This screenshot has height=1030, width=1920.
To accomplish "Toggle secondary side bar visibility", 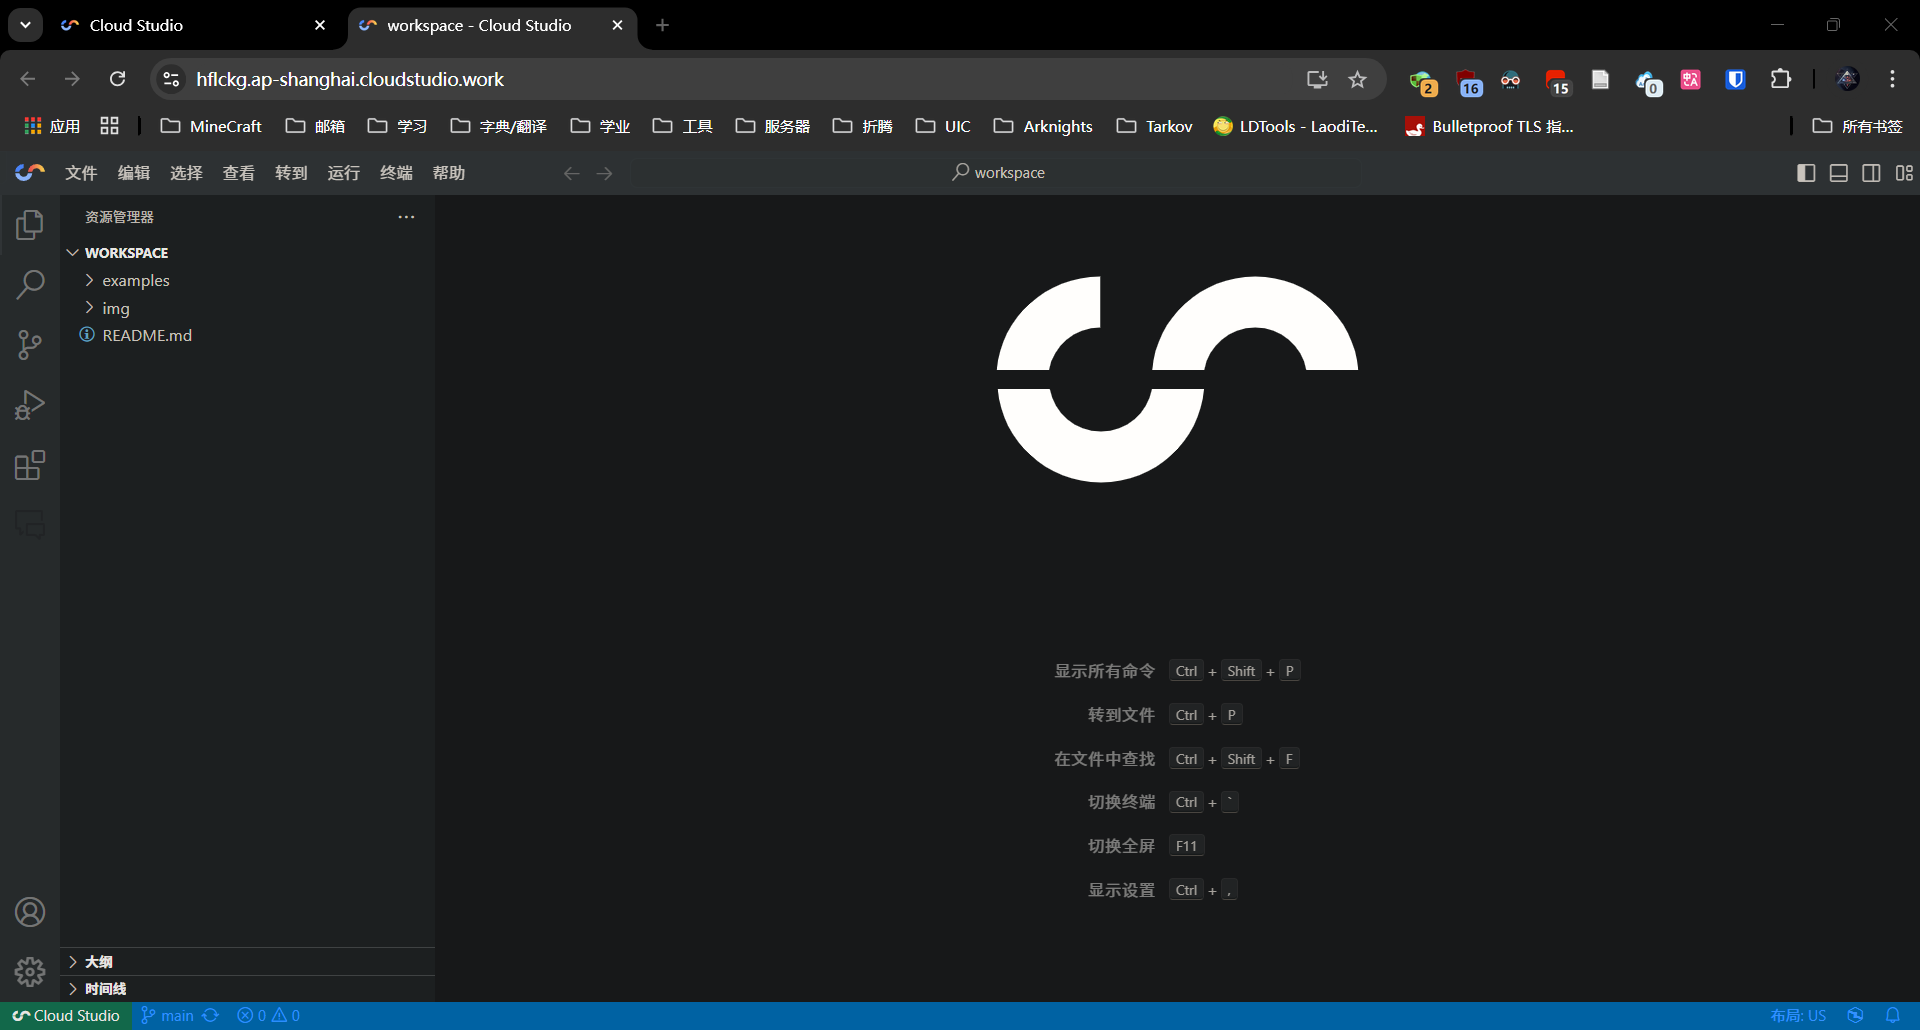I will coord(1872,173).
